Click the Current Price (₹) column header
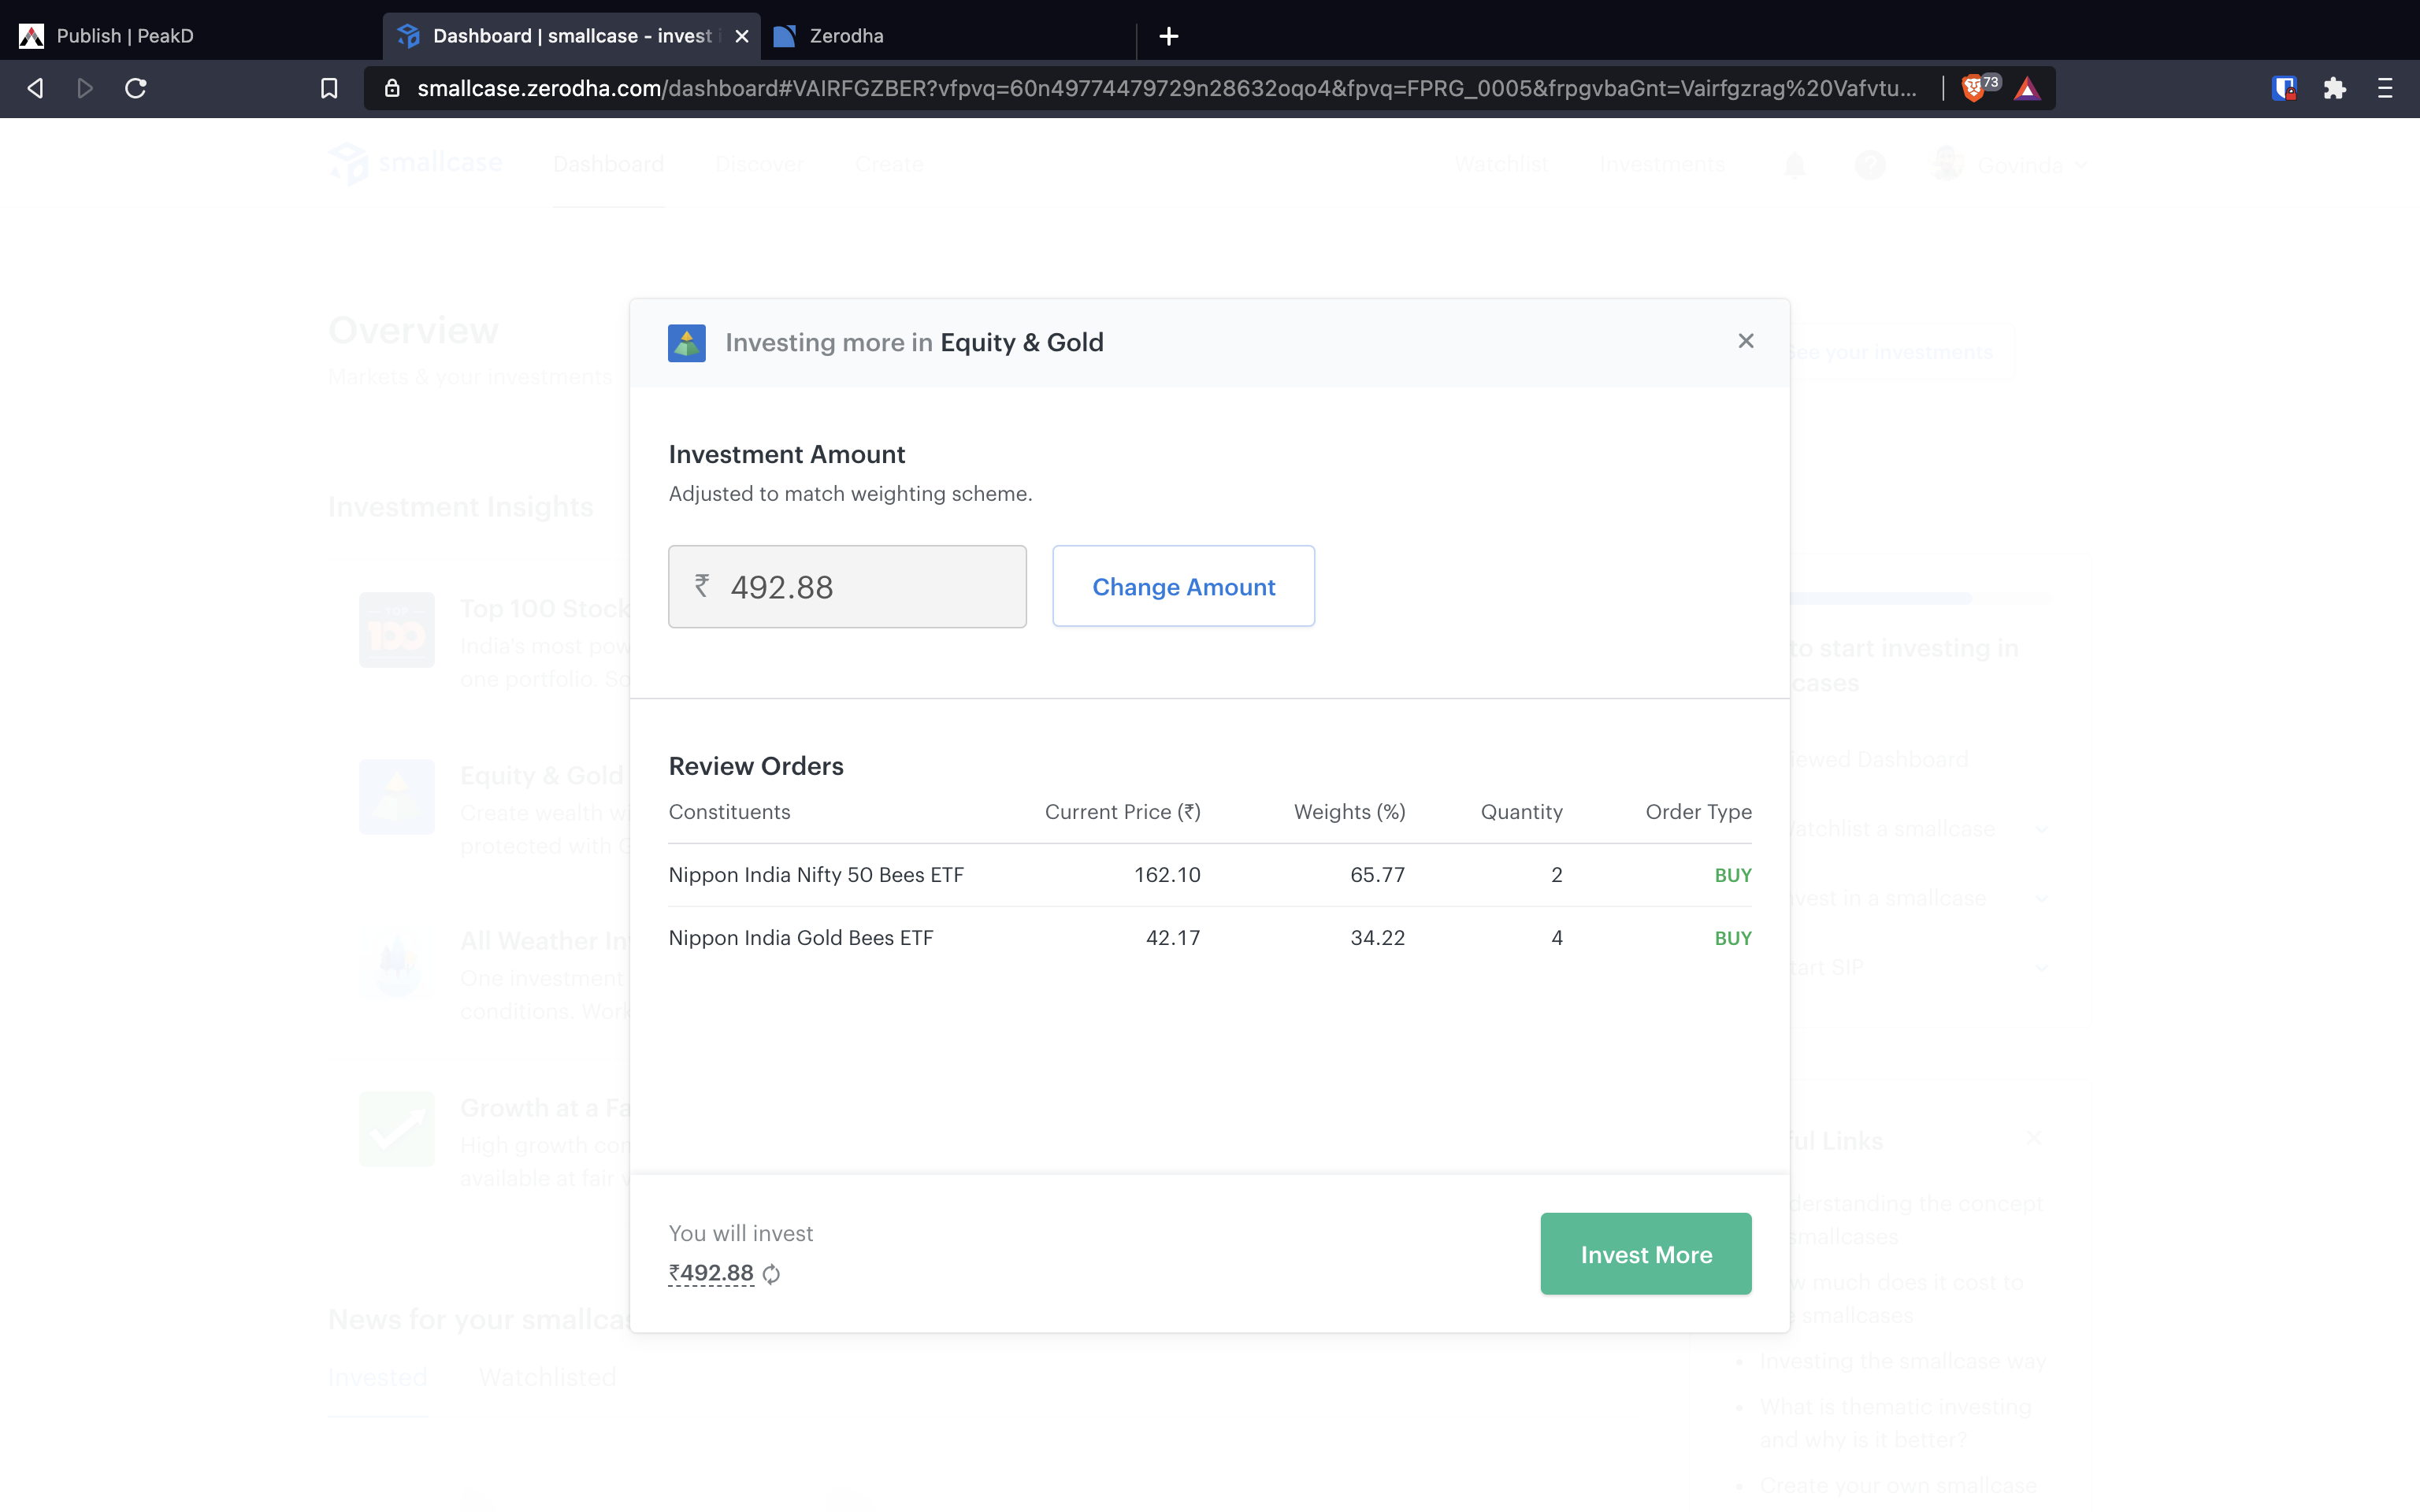Image resolution: width=2420 pixels, height=1512 pixels. 1122,812
